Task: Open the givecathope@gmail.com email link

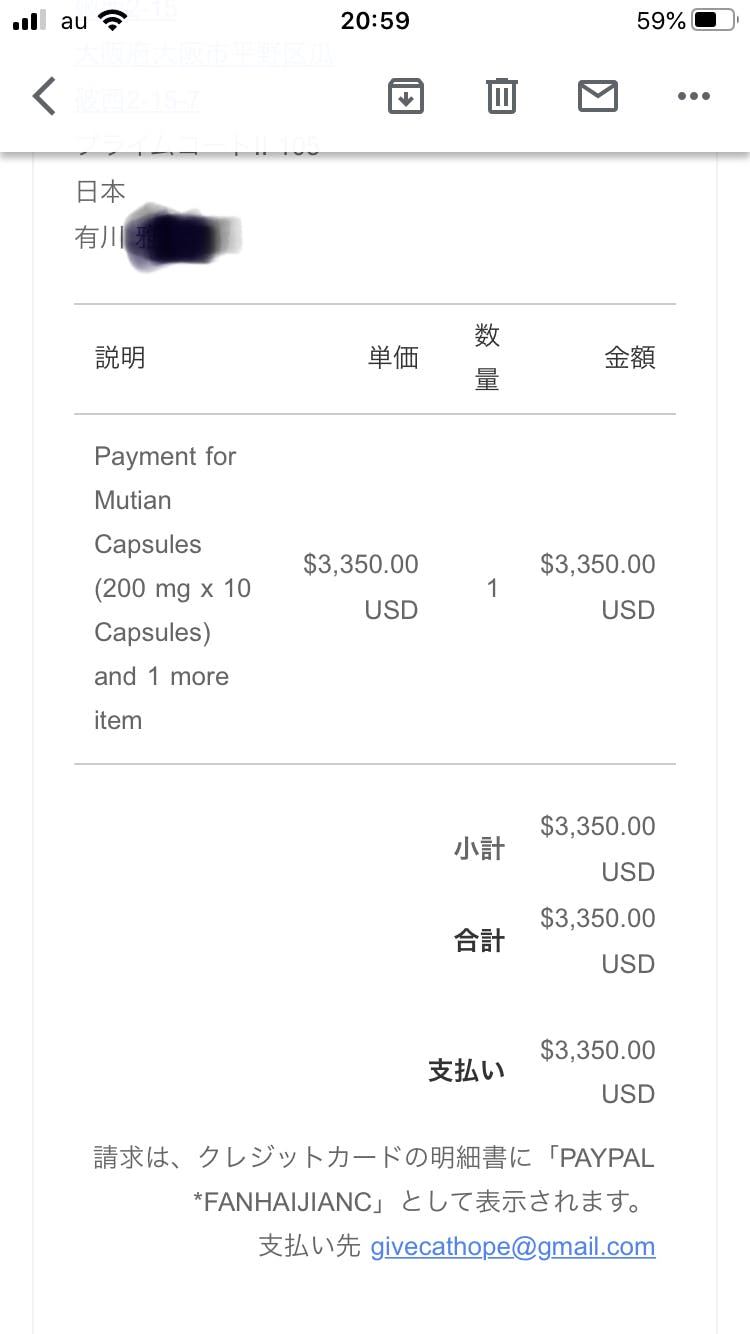Action: click(513, 1247)
